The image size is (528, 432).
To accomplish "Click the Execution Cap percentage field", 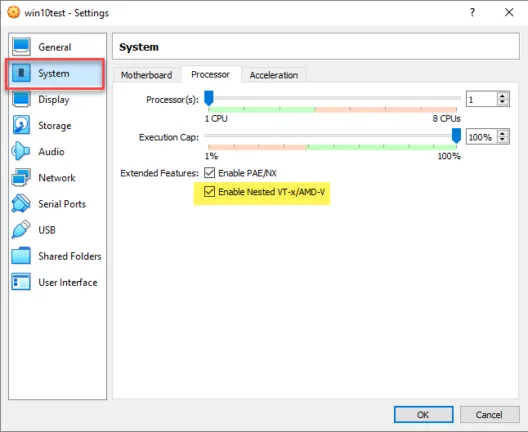I will click(x=482, y=137).
